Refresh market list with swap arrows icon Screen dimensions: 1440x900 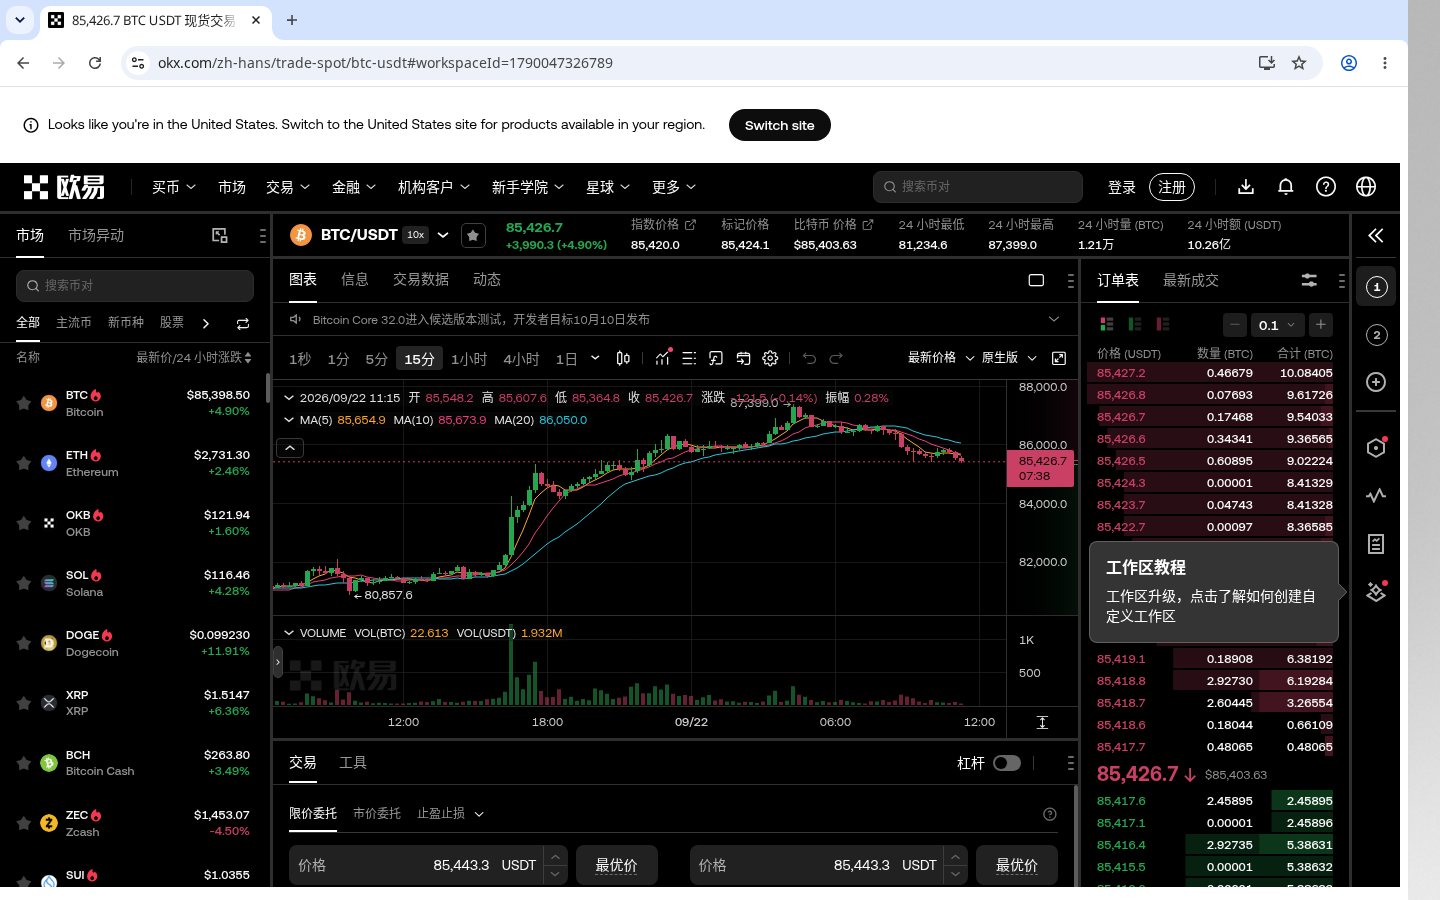(x=242, y=323)
